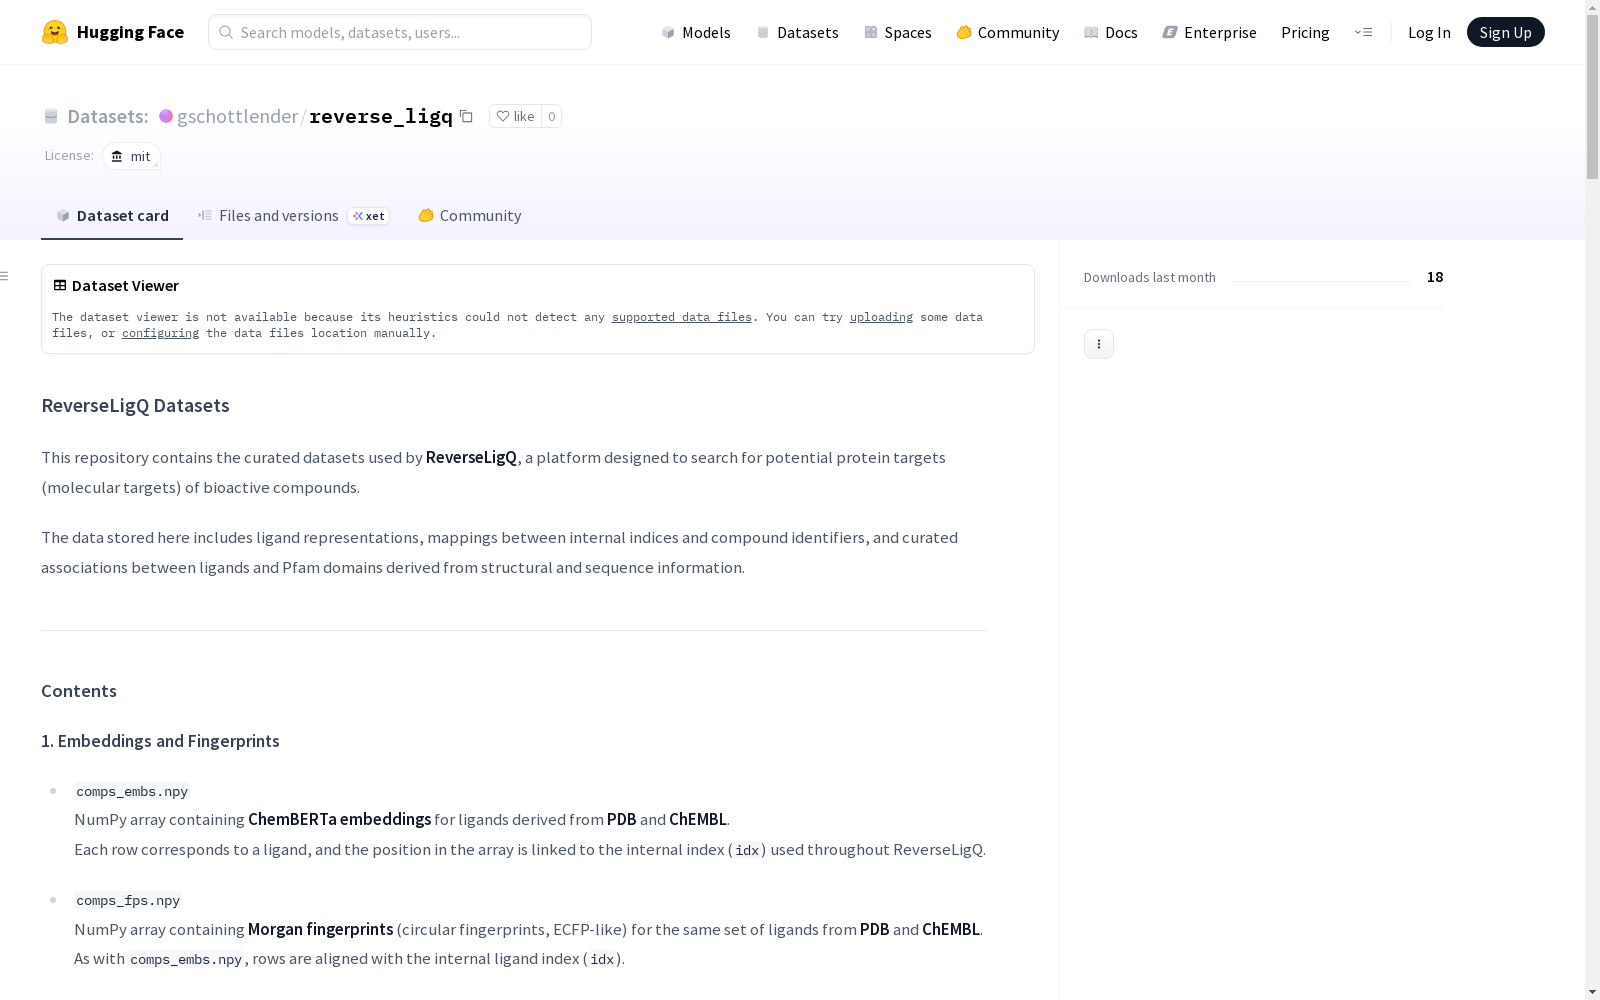Screen dimensions: 1600x1000
Task: Click the gschottlender user avatar
Action: tap(166, 116)
